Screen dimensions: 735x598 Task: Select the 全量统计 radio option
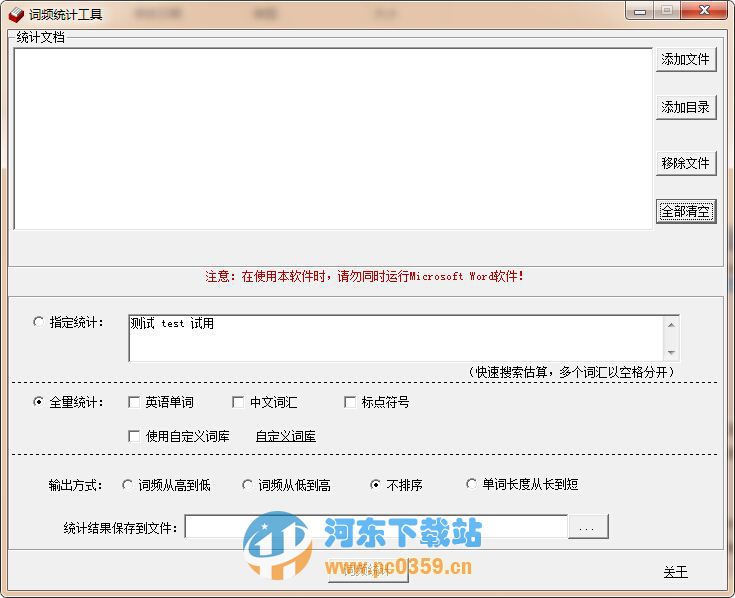[x=38, y=402]
